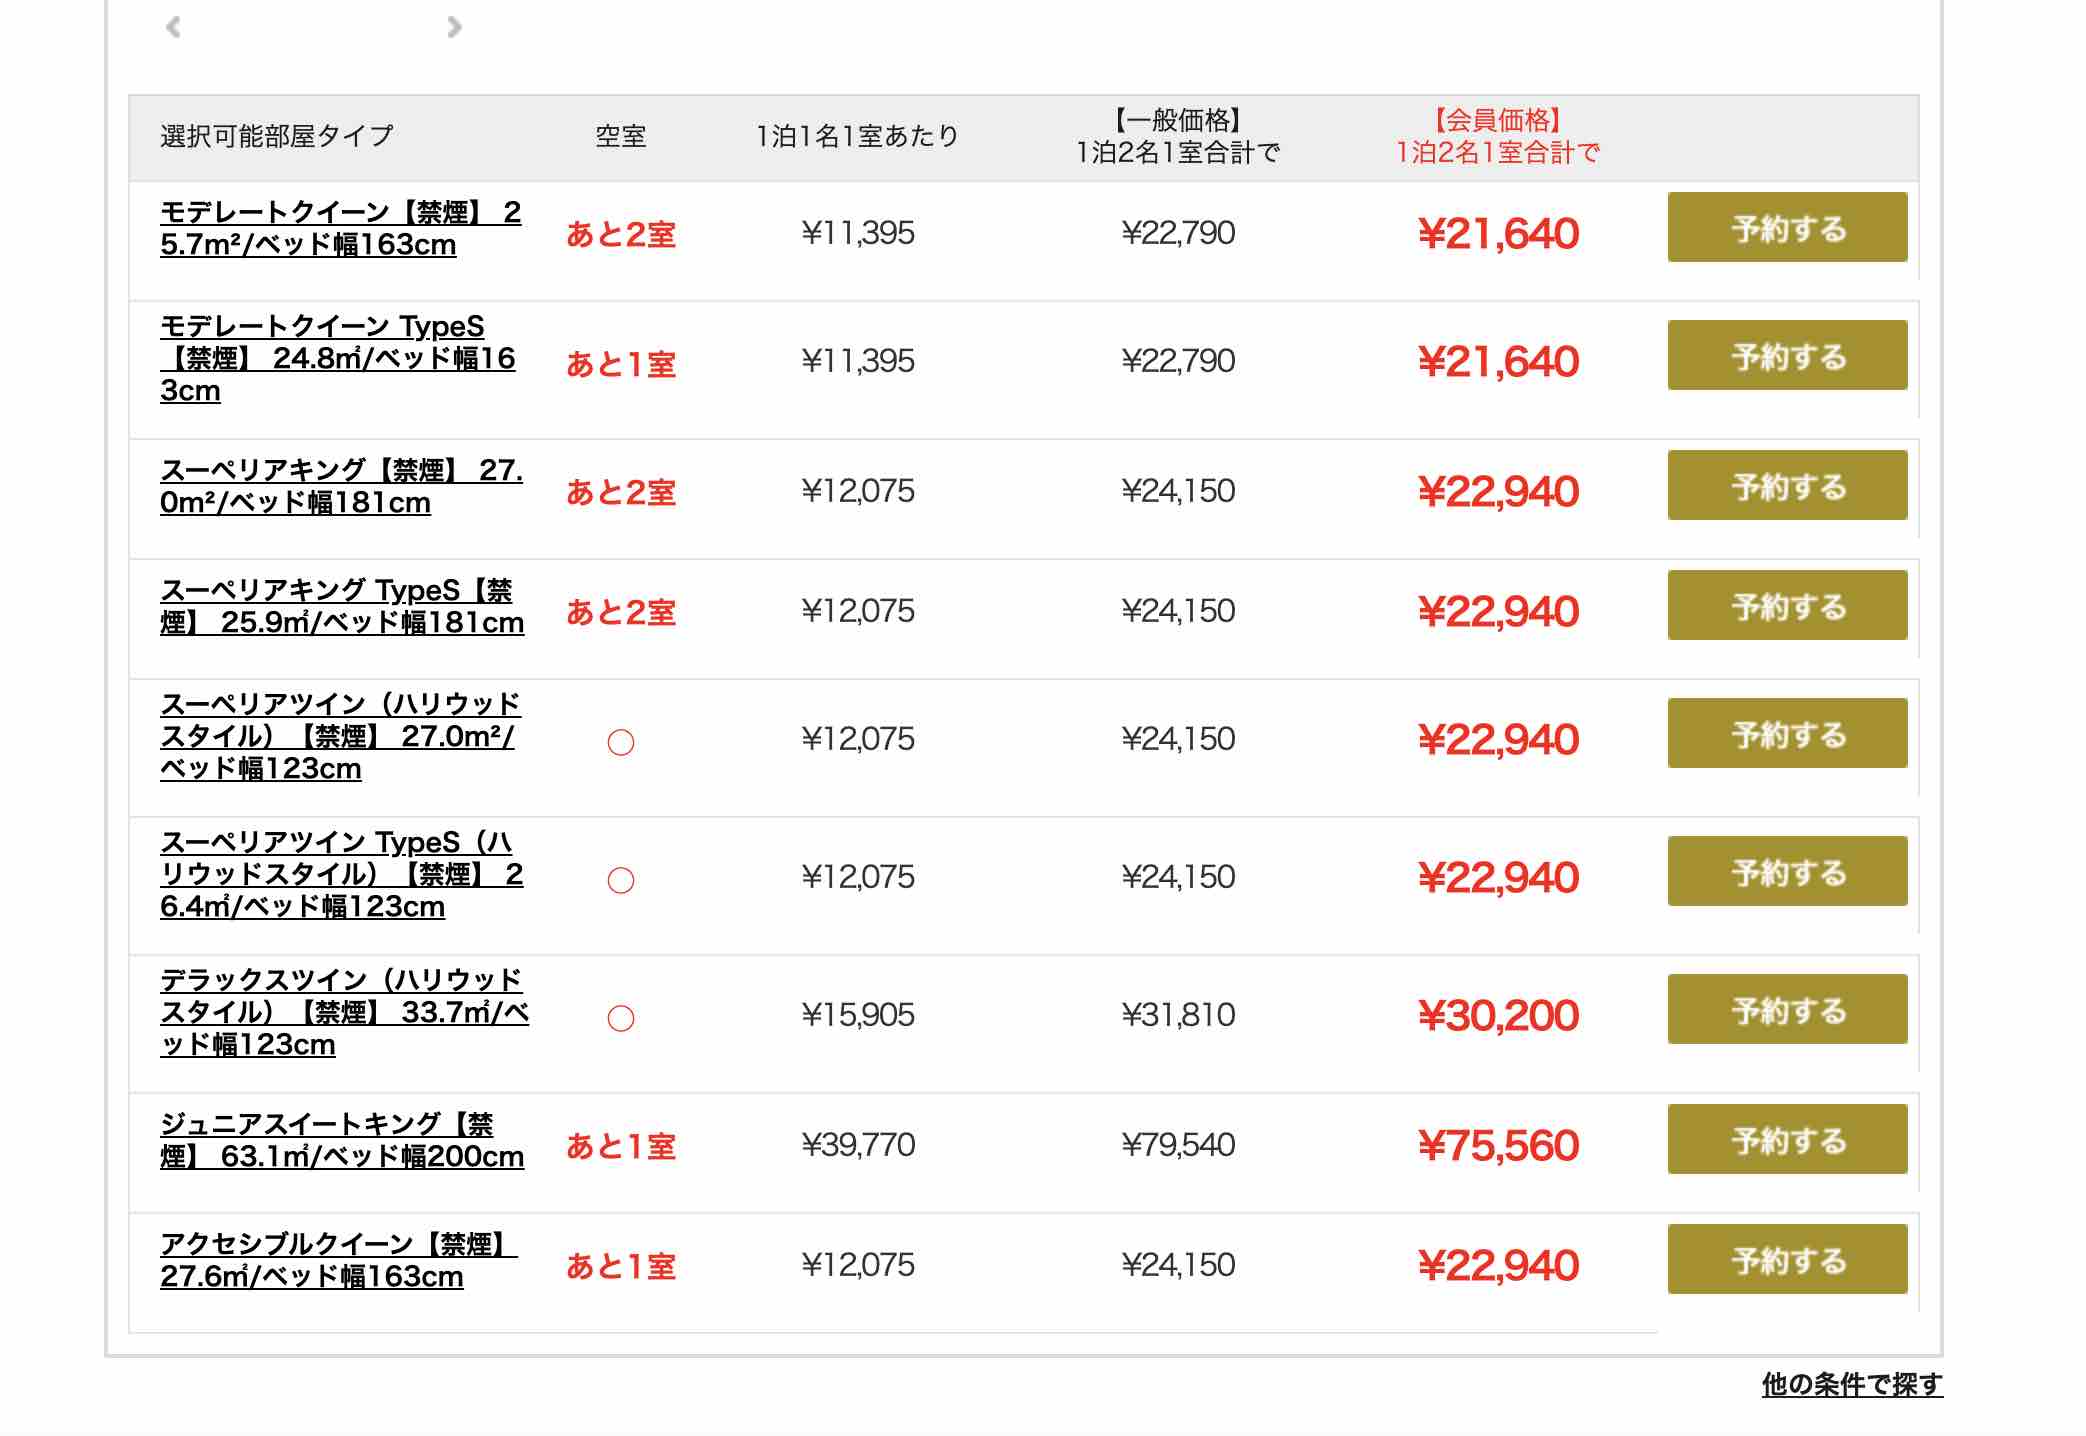Book the ¥30,200 デラックスツイン room

coord(1786,1010)
